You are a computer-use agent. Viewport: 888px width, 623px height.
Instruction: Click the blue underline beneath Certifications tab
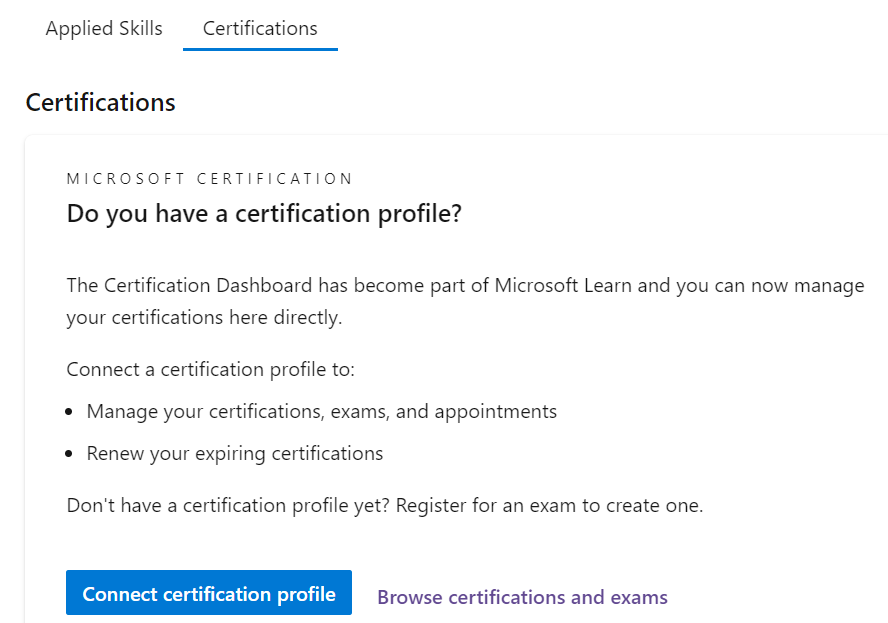[259, 47]
